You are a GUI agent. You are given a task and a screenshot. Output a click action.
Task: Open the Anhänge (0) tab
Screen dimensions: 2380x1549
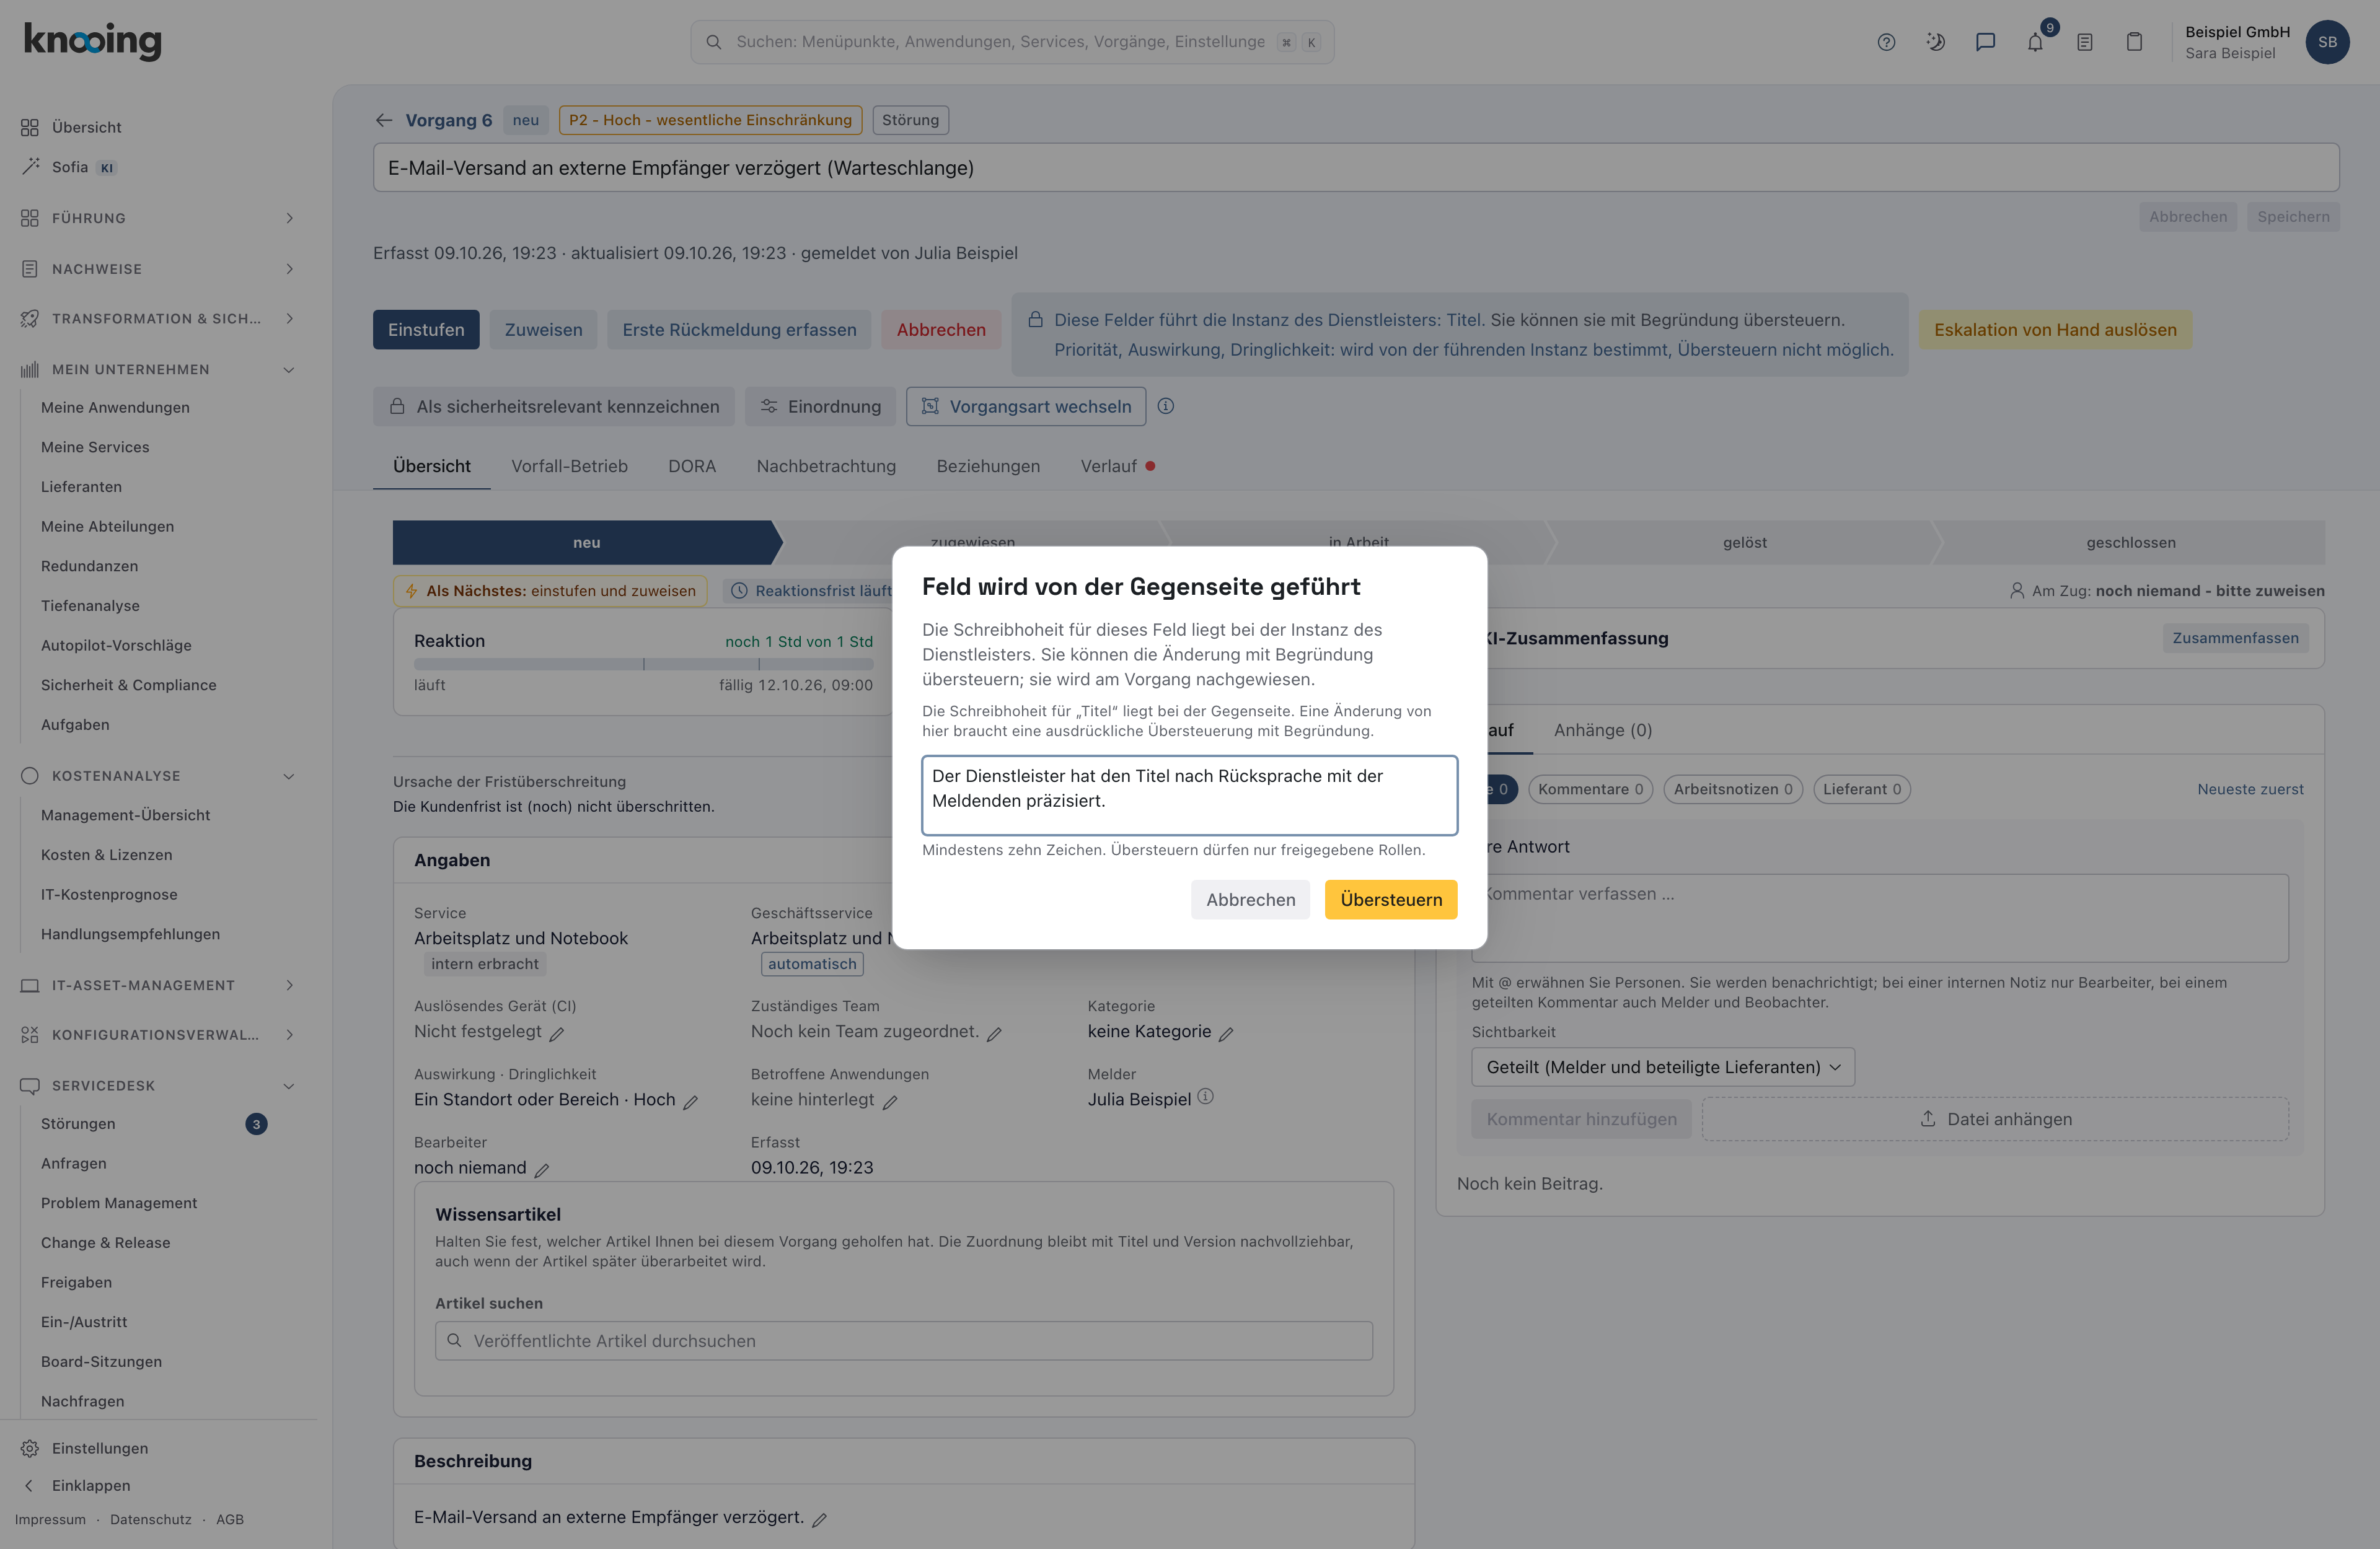point(1602,730)
